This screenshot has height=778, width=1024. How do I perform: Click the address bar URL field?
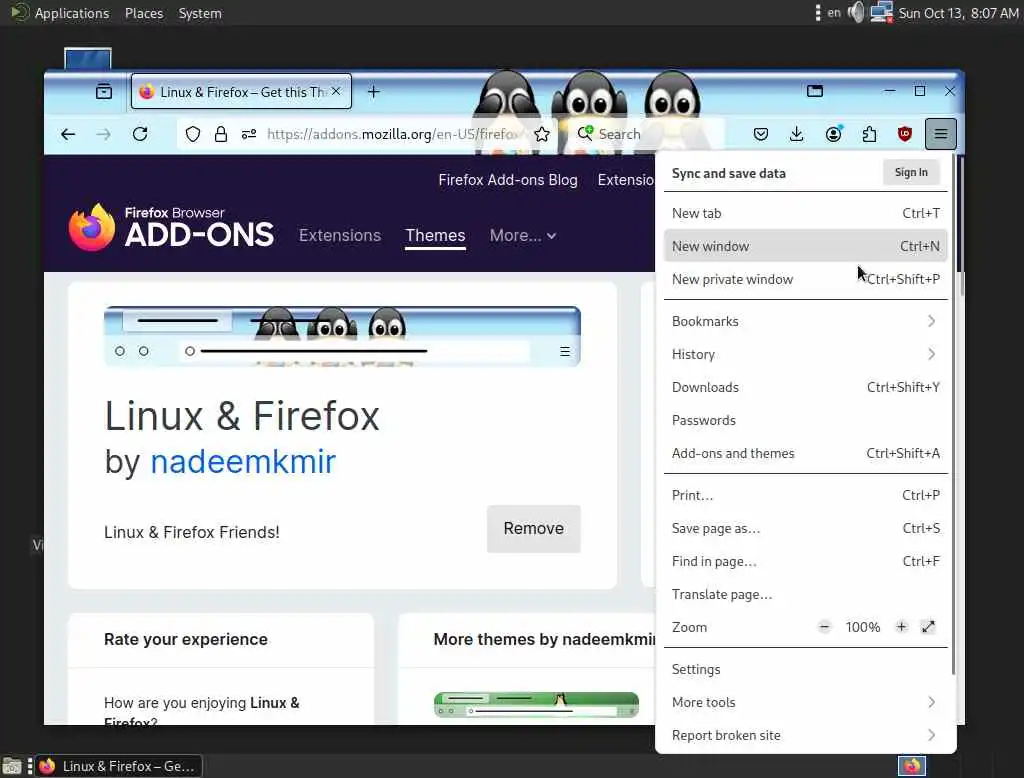pyautogui.click(x=392, y=135)
